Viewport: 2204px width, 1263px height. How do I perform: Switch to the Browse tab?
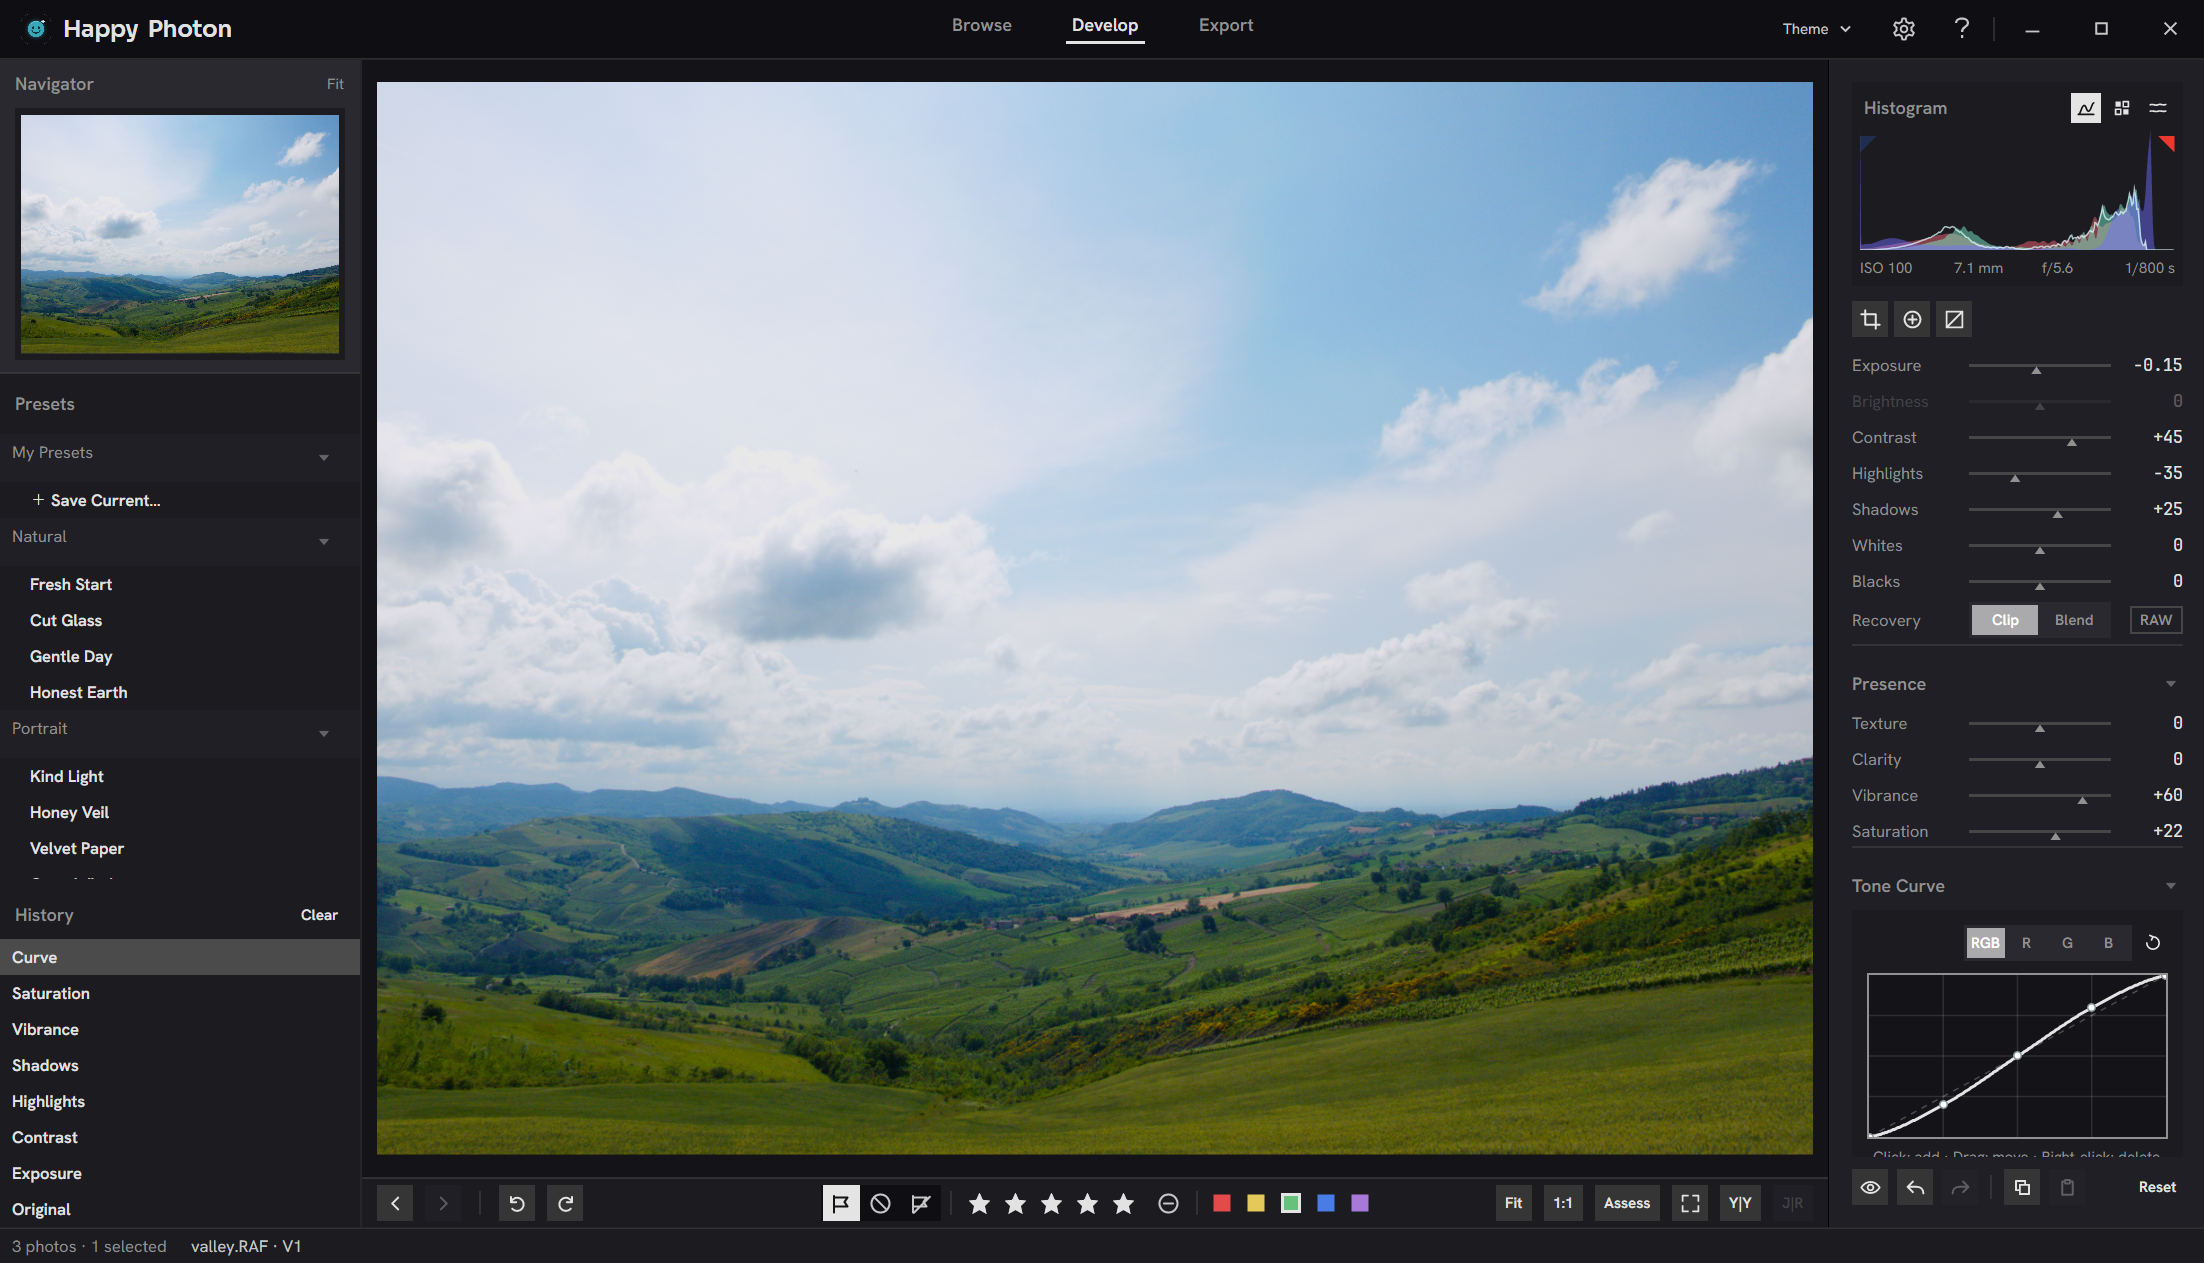(981, 26)
